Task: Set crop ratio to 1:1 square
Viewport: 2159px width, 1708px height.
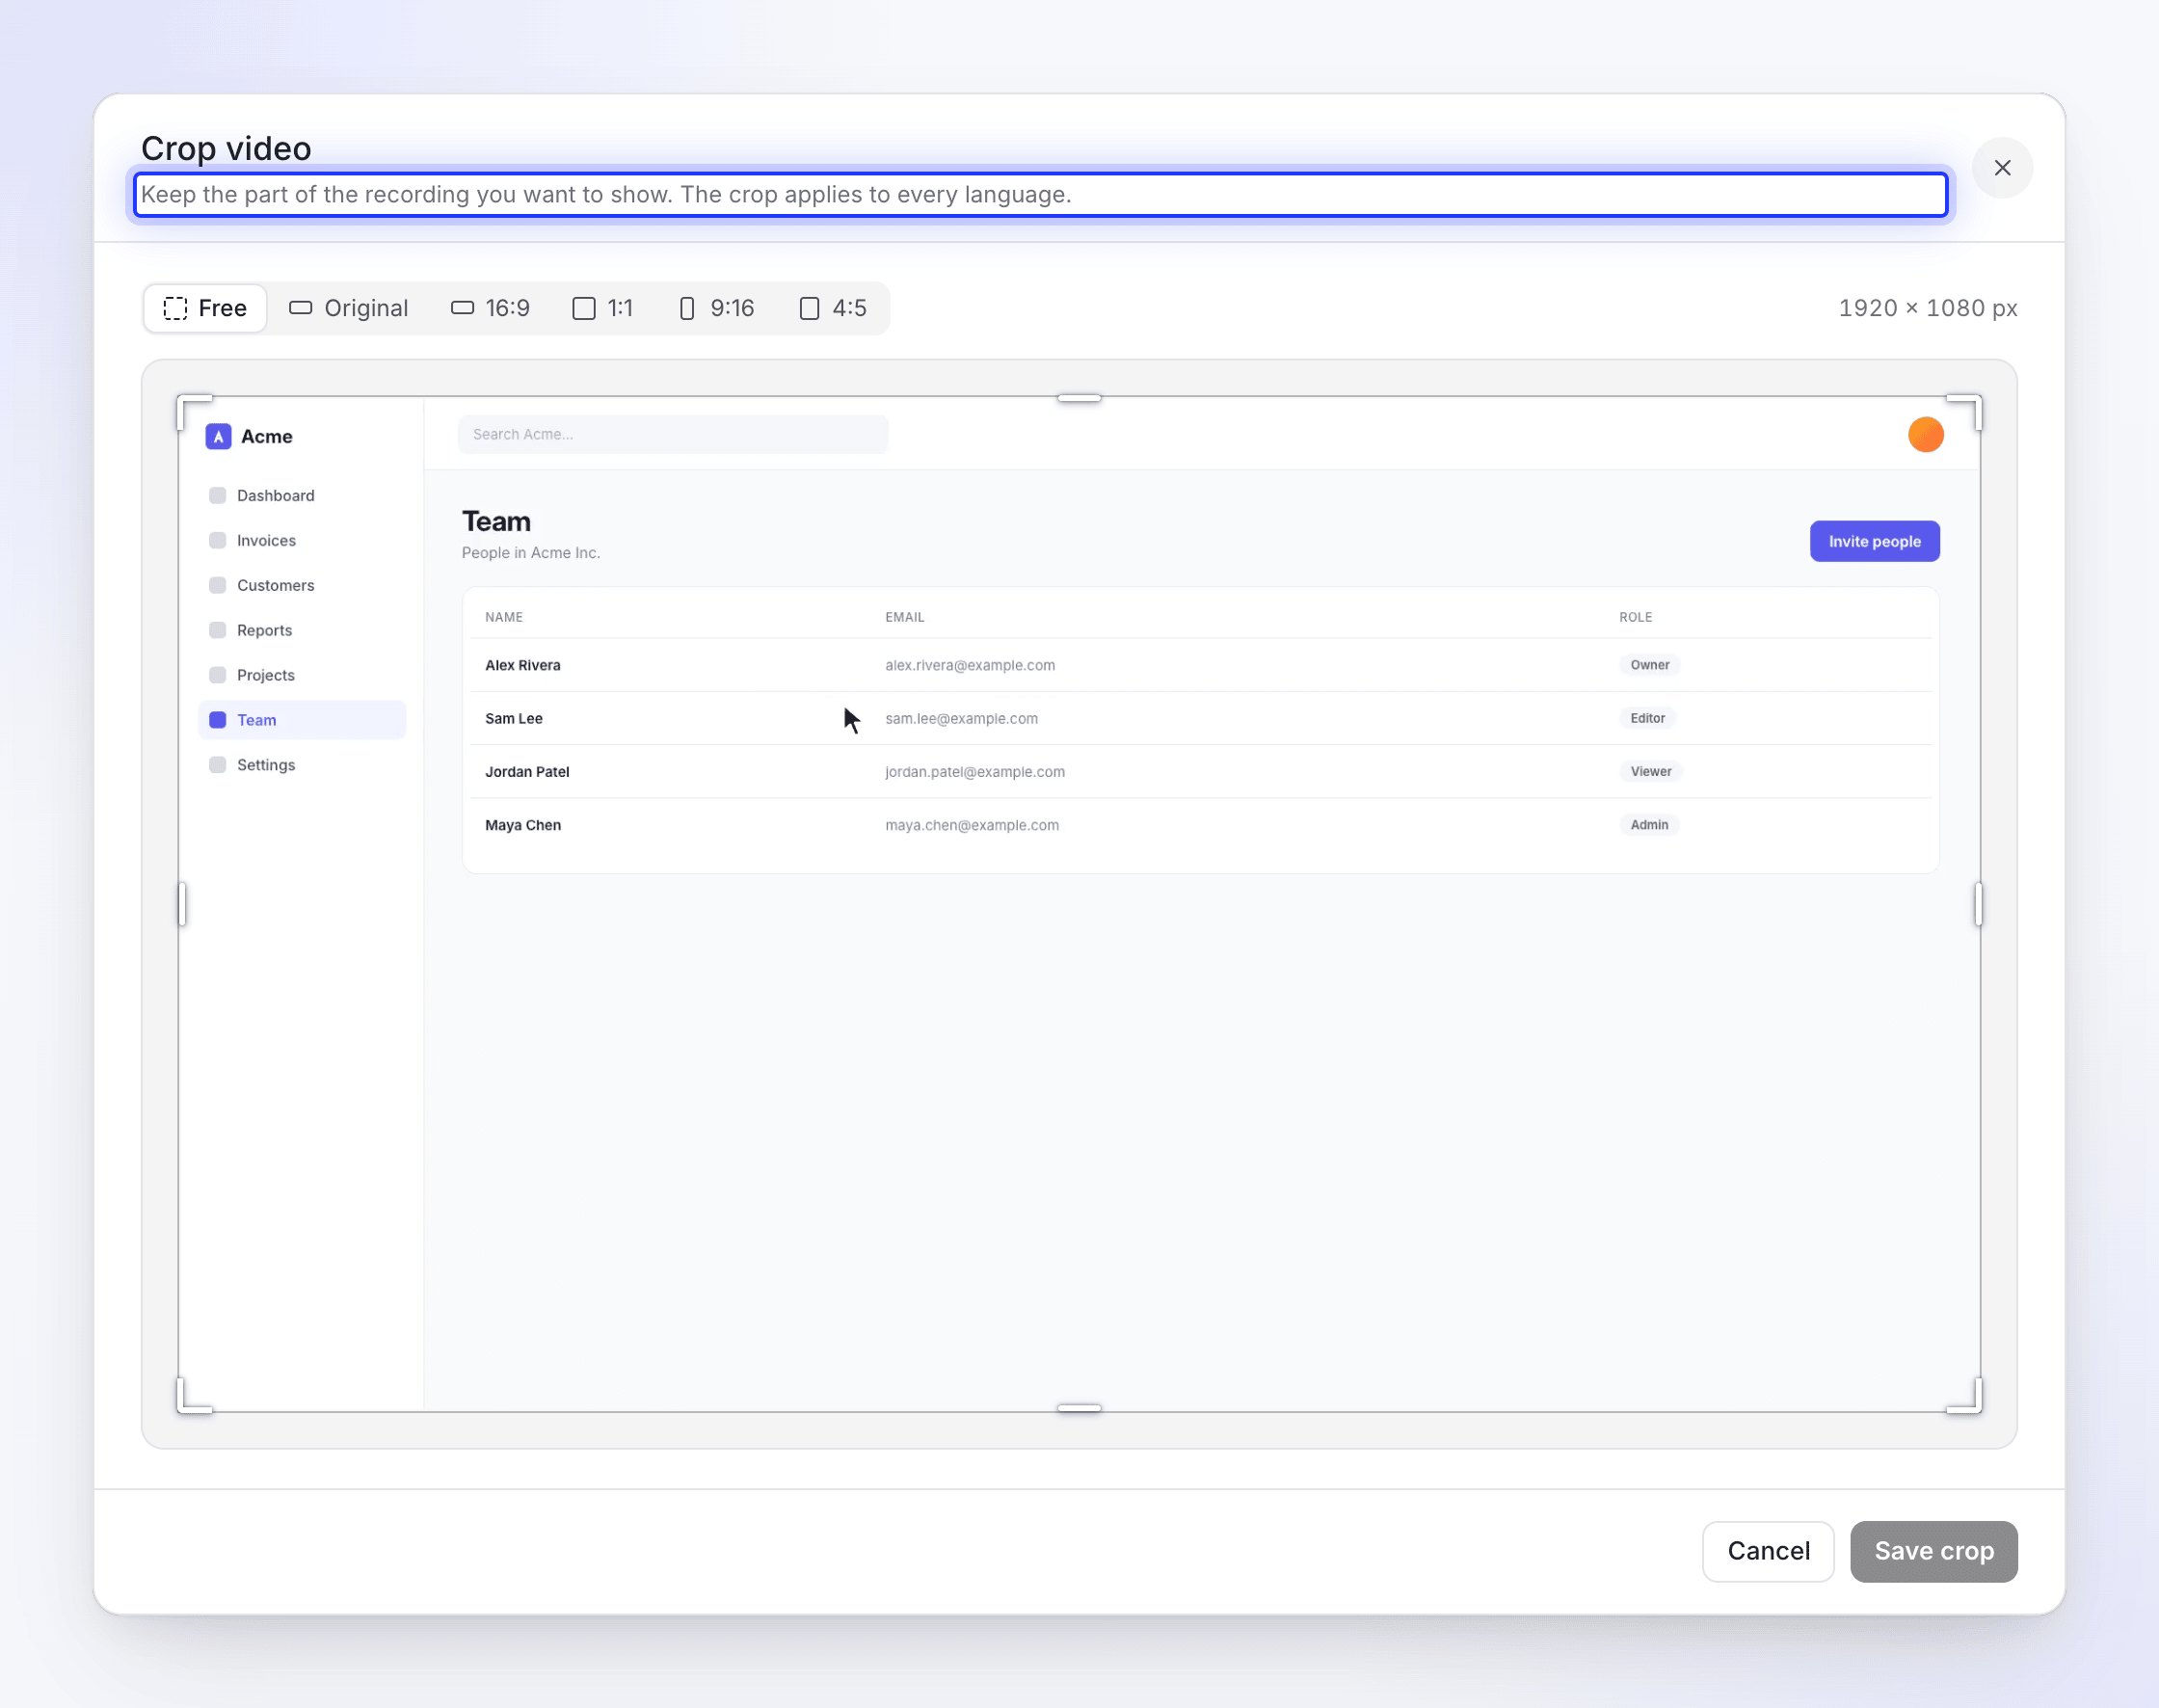Action: click(x=603, y=308)
